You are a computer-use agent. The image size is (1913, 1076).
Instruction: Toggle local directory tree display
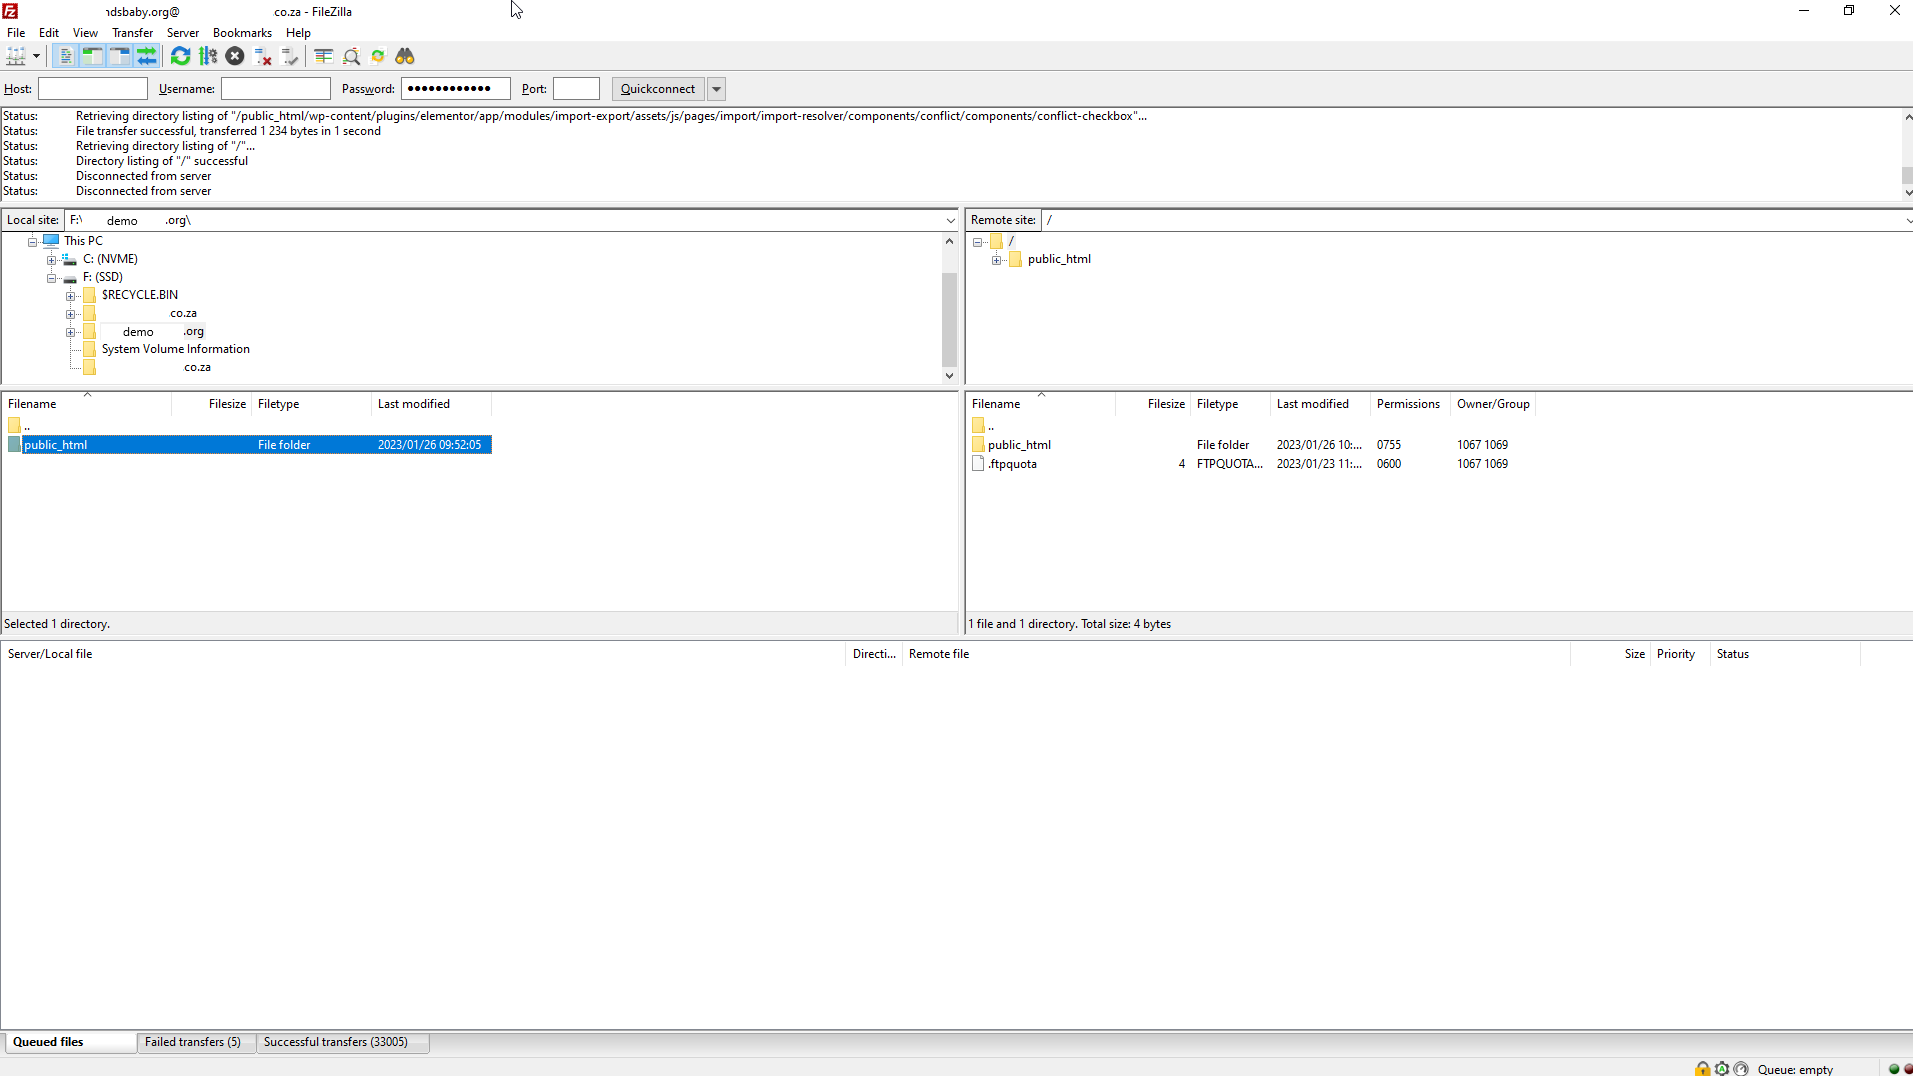92,56
